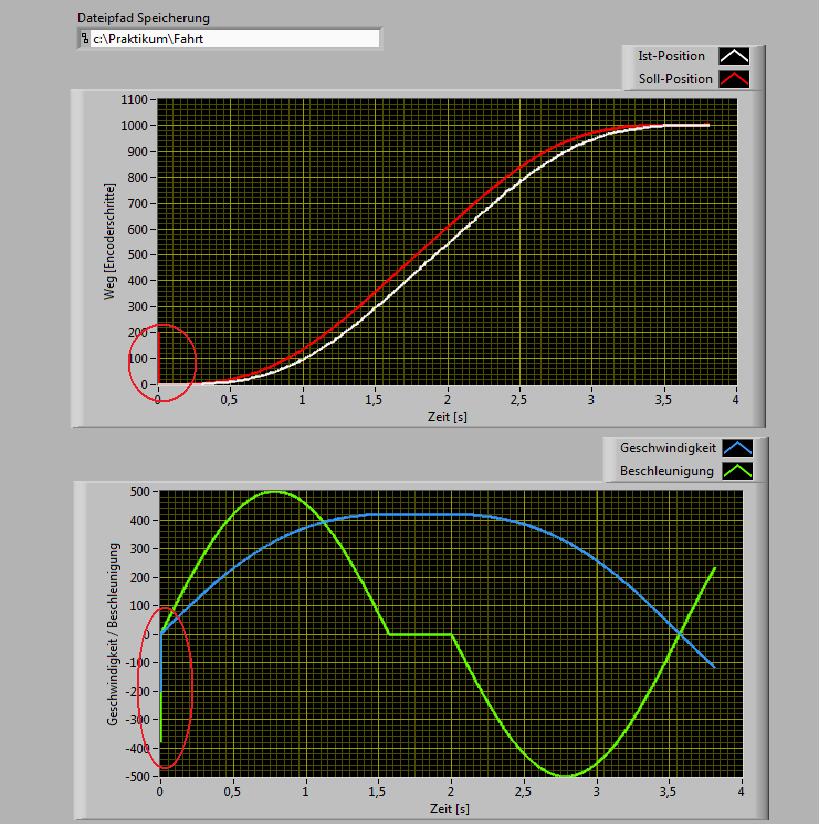Click the 4 maximum on lower time axis
Image resolution: width=820 pixels, height=824 pixels.
741,791
